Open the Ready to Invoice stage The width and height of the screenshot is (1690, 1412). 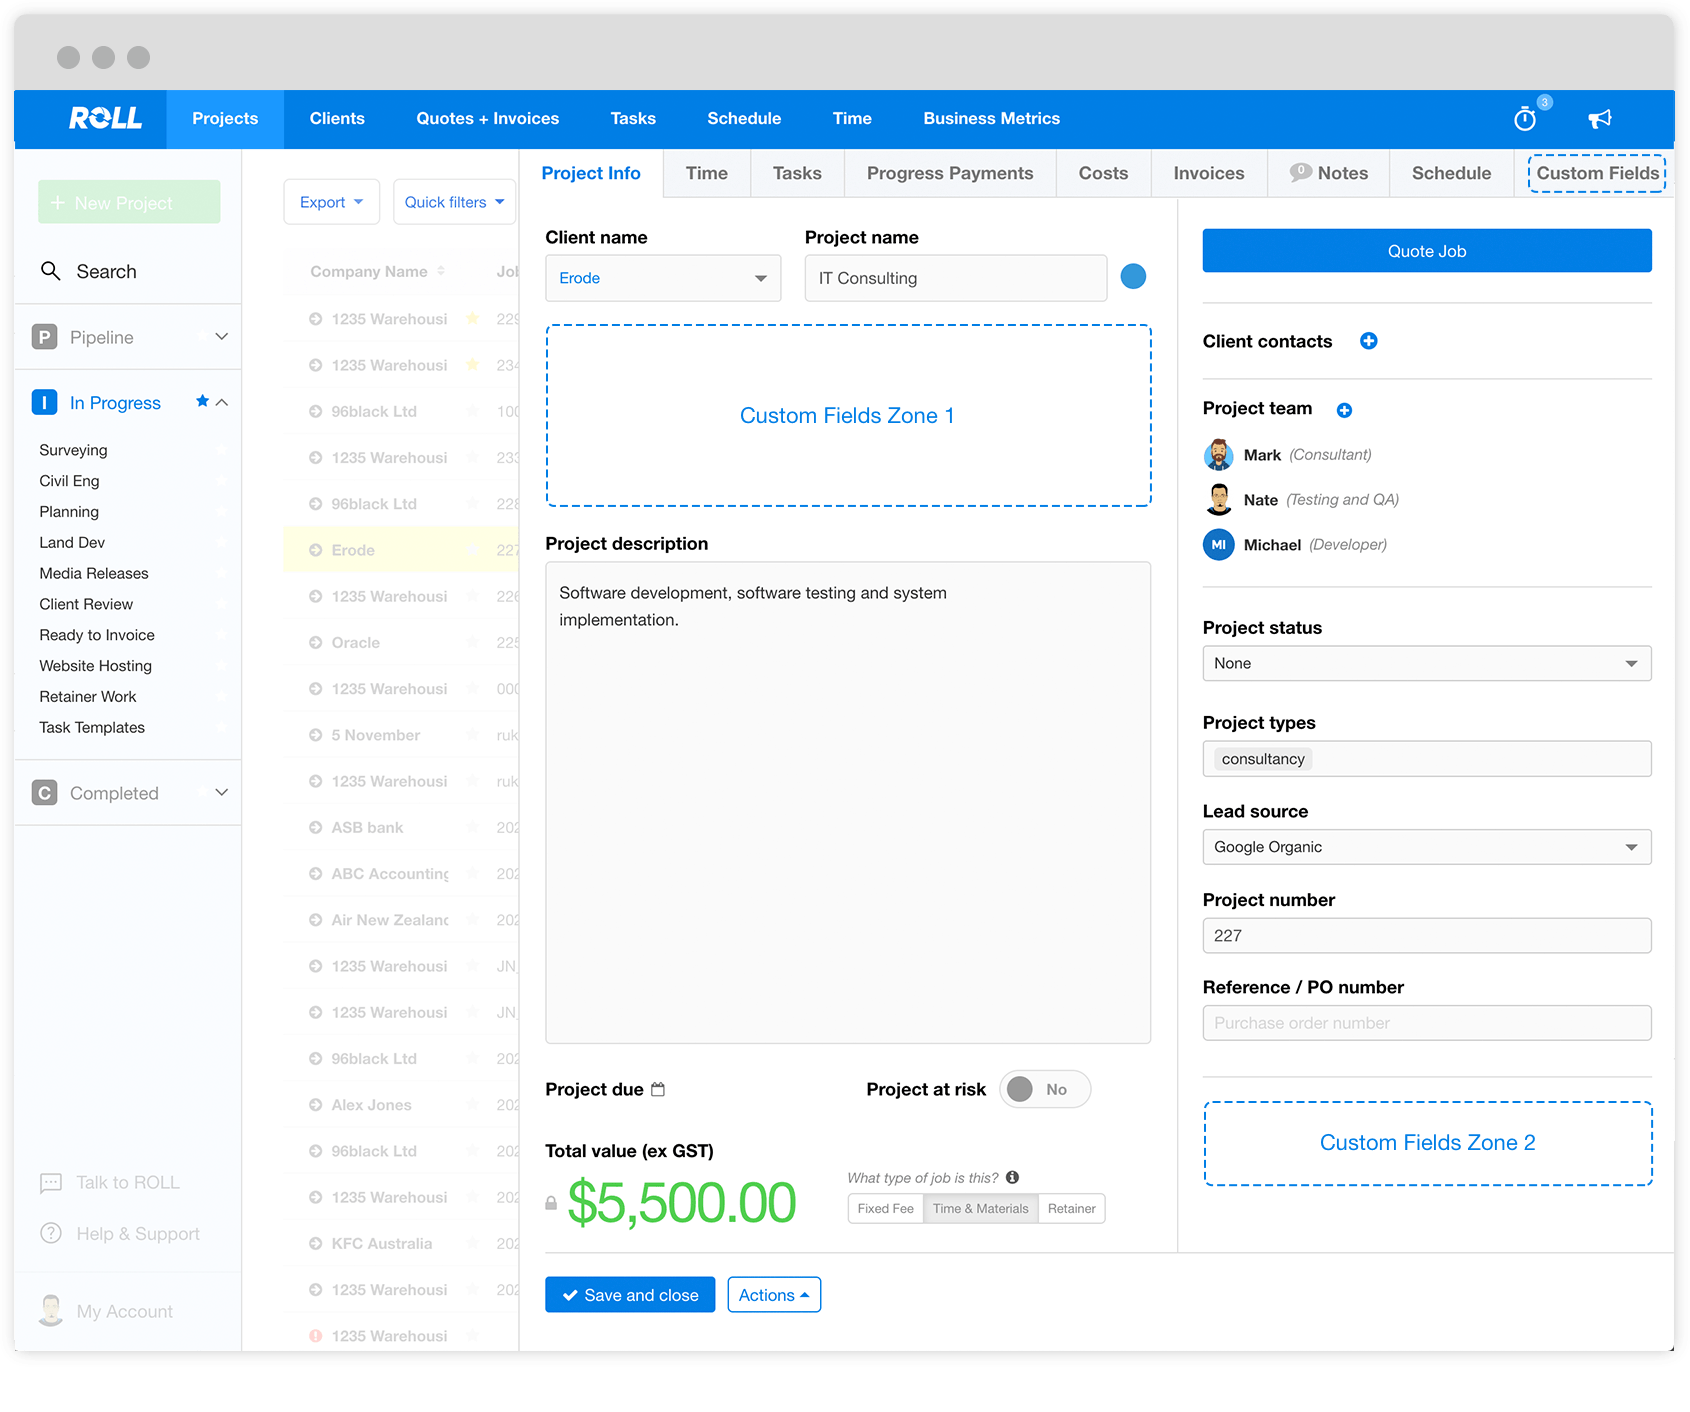pos(97,635)
